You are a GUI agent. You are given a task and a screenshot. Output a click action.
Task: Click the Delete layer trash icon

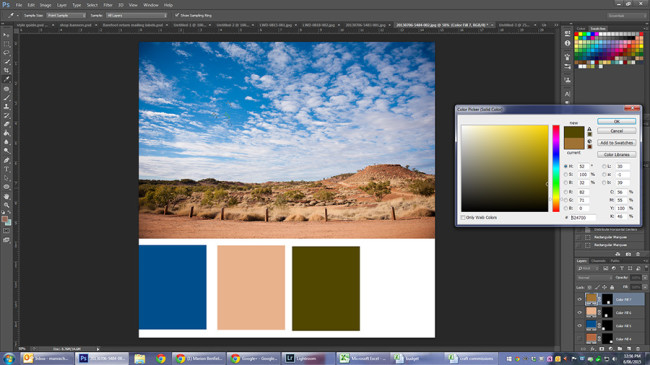638,349
